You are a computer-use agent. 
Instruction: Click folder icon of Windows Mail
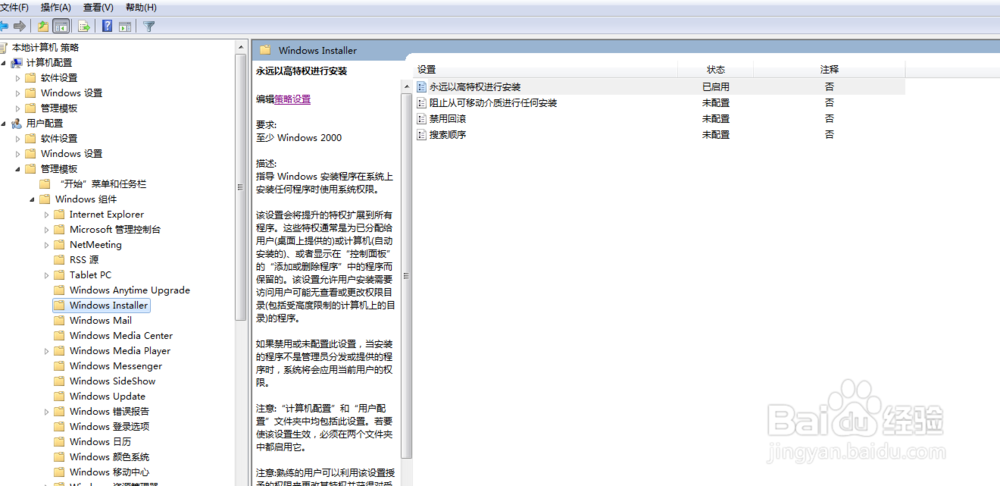tap(59, 320)
